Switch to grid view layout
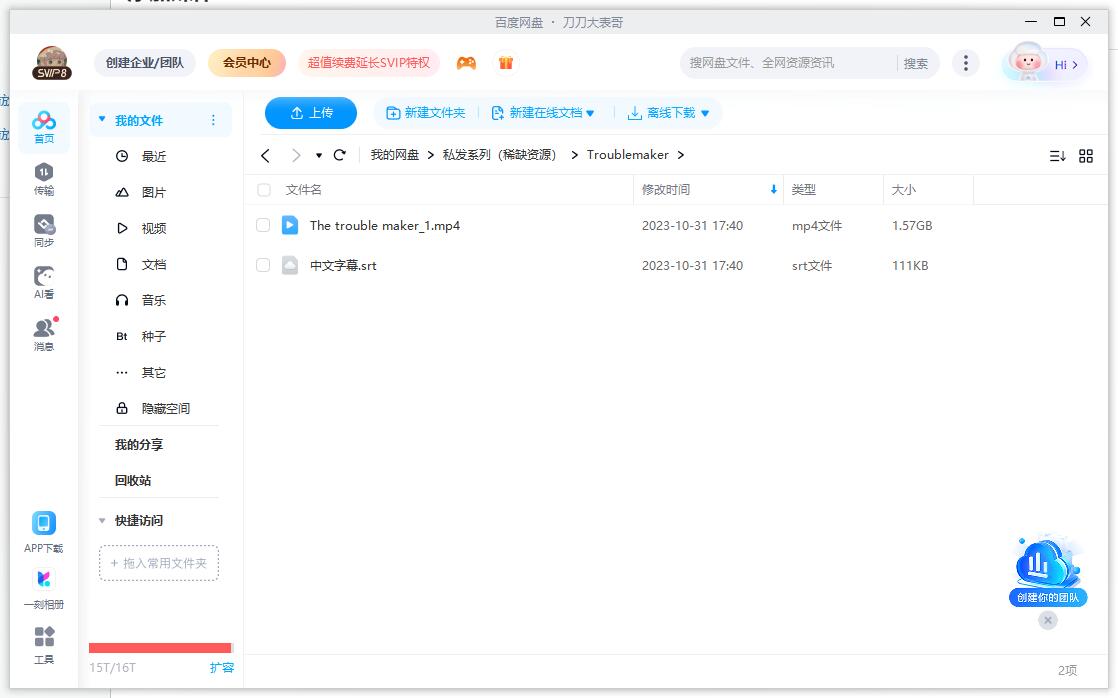1118x698 pixels. (1087, 155)
